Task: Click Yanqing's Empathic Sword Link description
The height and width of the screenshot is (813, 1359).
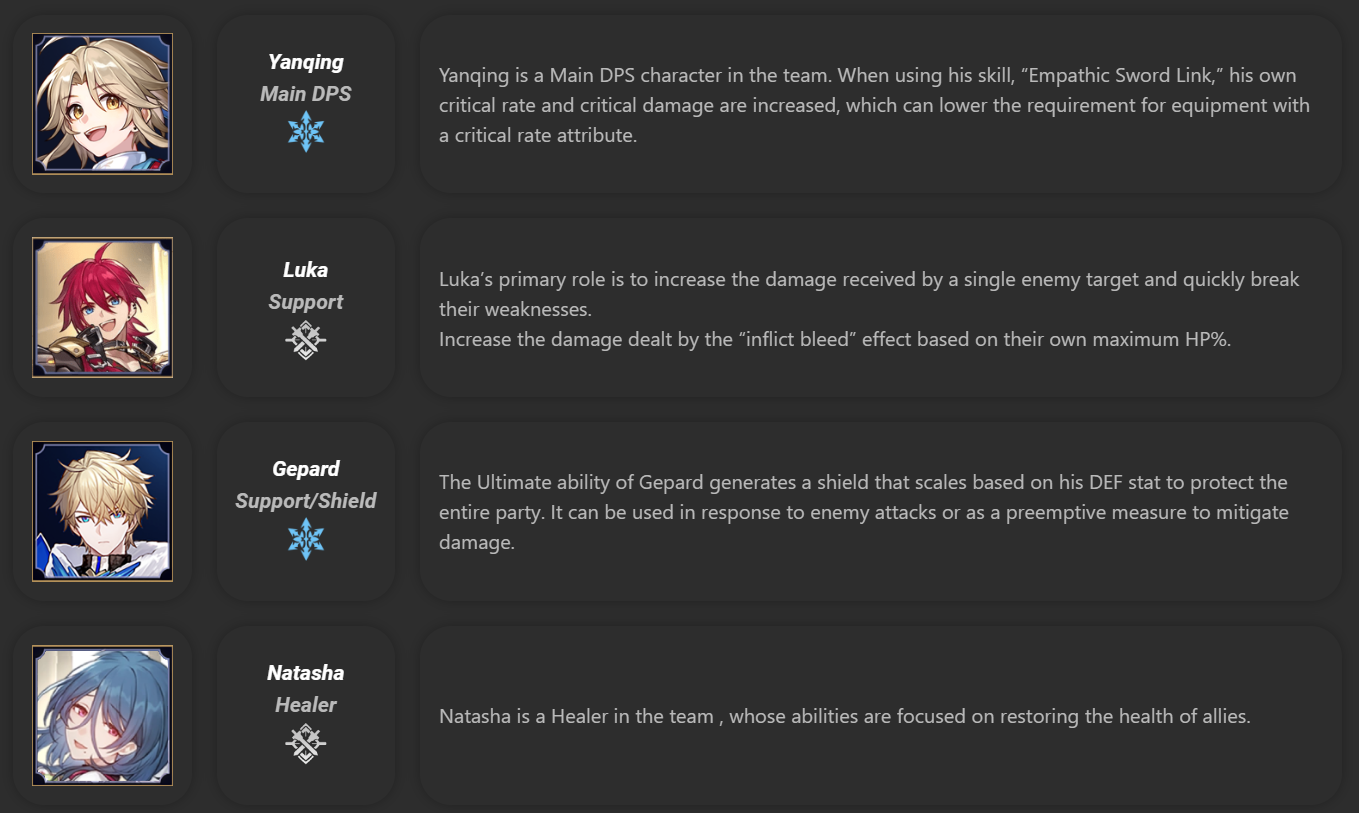Action: (x=874, y=105)
